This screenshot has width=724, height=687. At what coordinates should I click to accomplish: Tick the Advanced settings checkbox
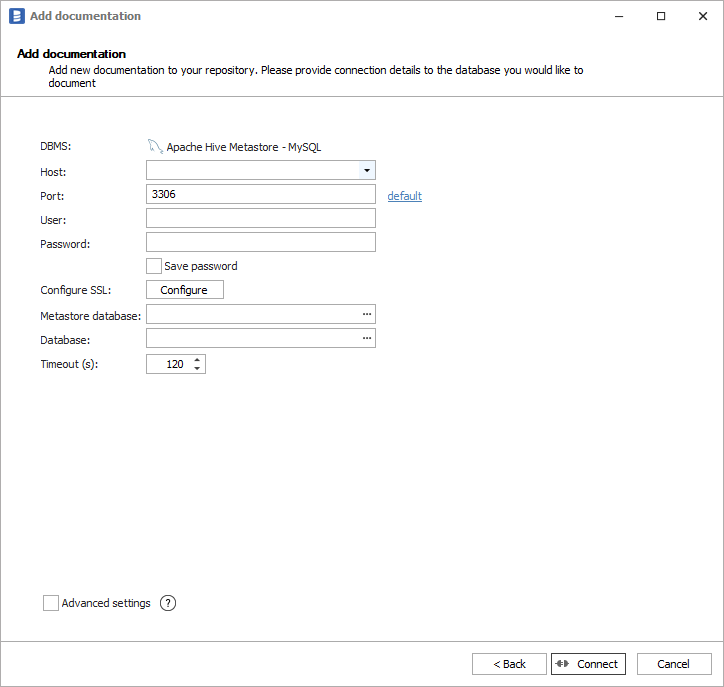[x=51, y=603]
